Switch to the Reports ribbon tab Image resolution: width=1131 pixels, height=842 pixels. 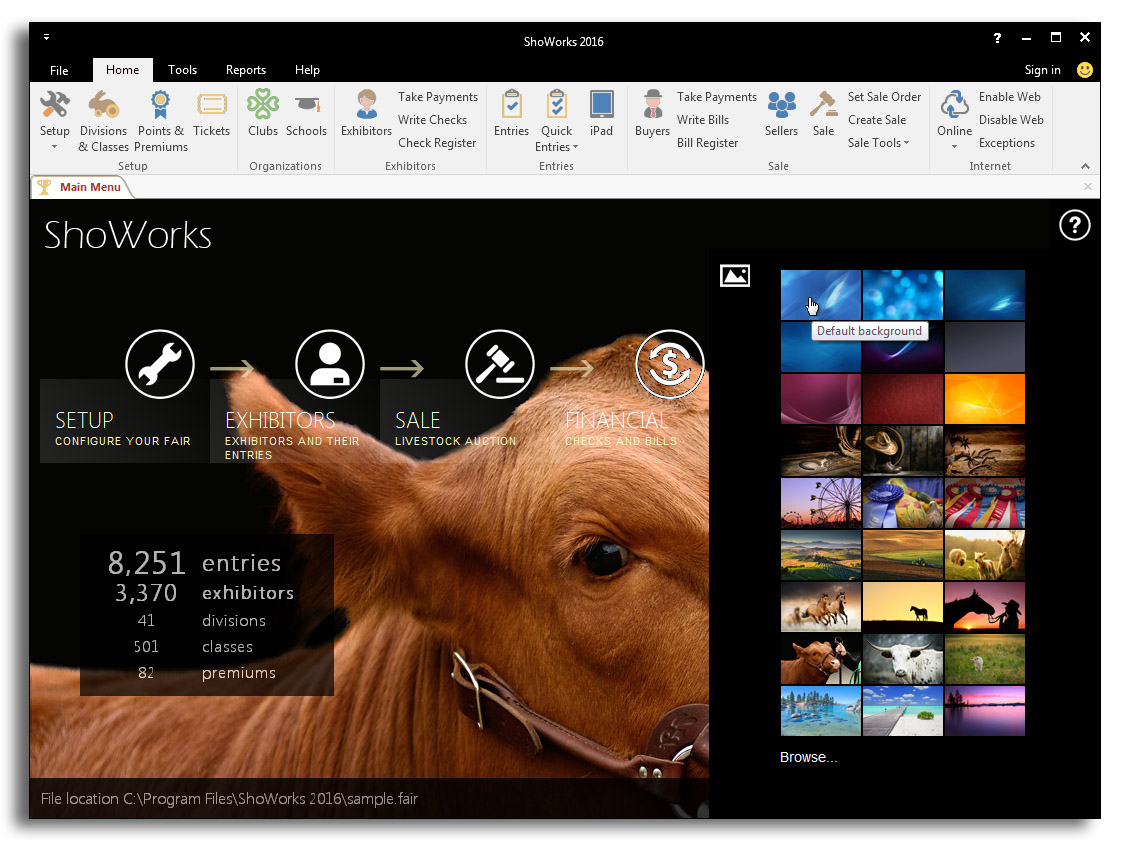pyautogui.click(x=245, y=70)
